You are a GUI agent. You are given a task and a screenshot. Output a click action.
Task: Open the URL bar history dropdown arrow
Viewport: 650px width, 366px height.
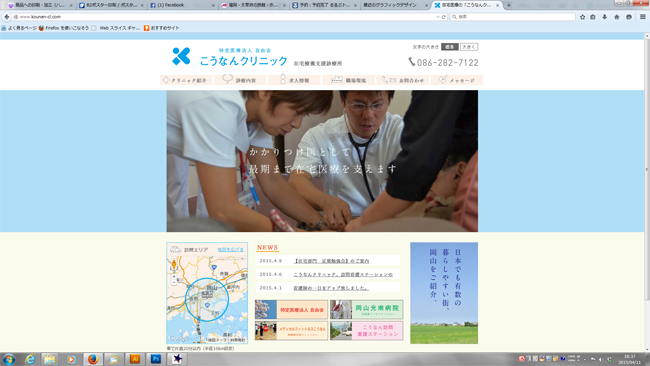(x=437, y=17)
